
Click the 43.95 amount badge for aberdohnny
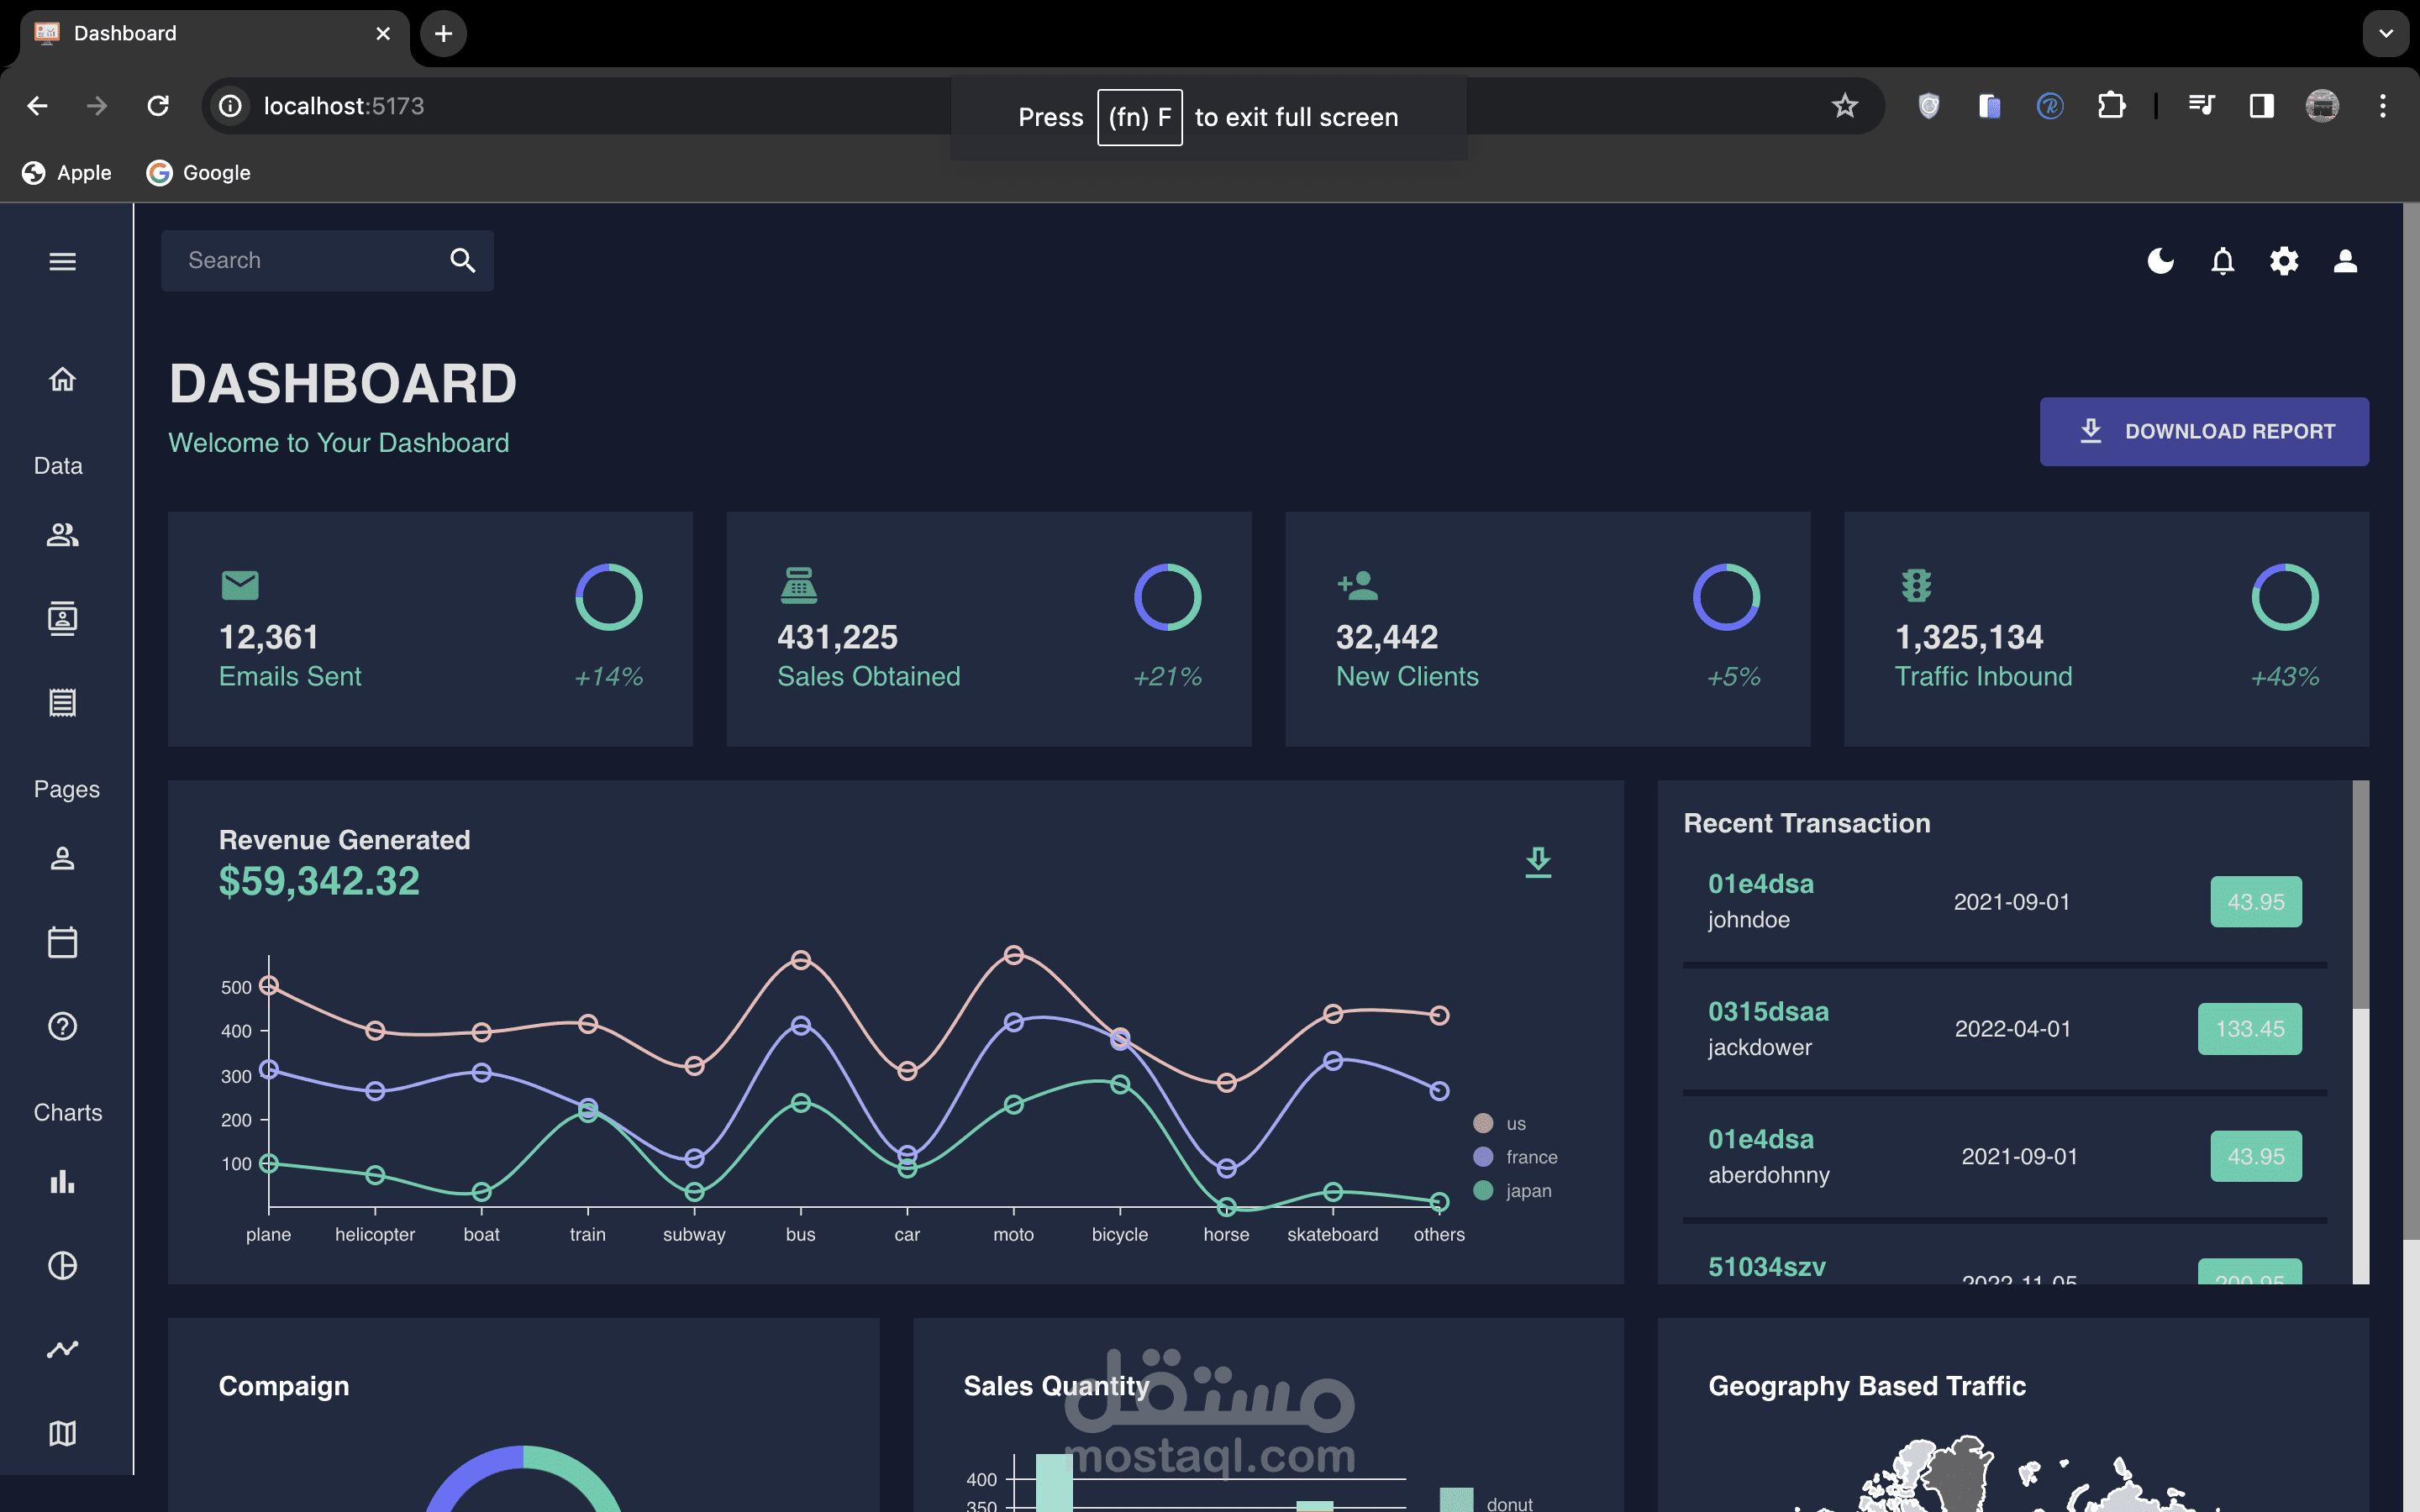tap(2256, 1156)
